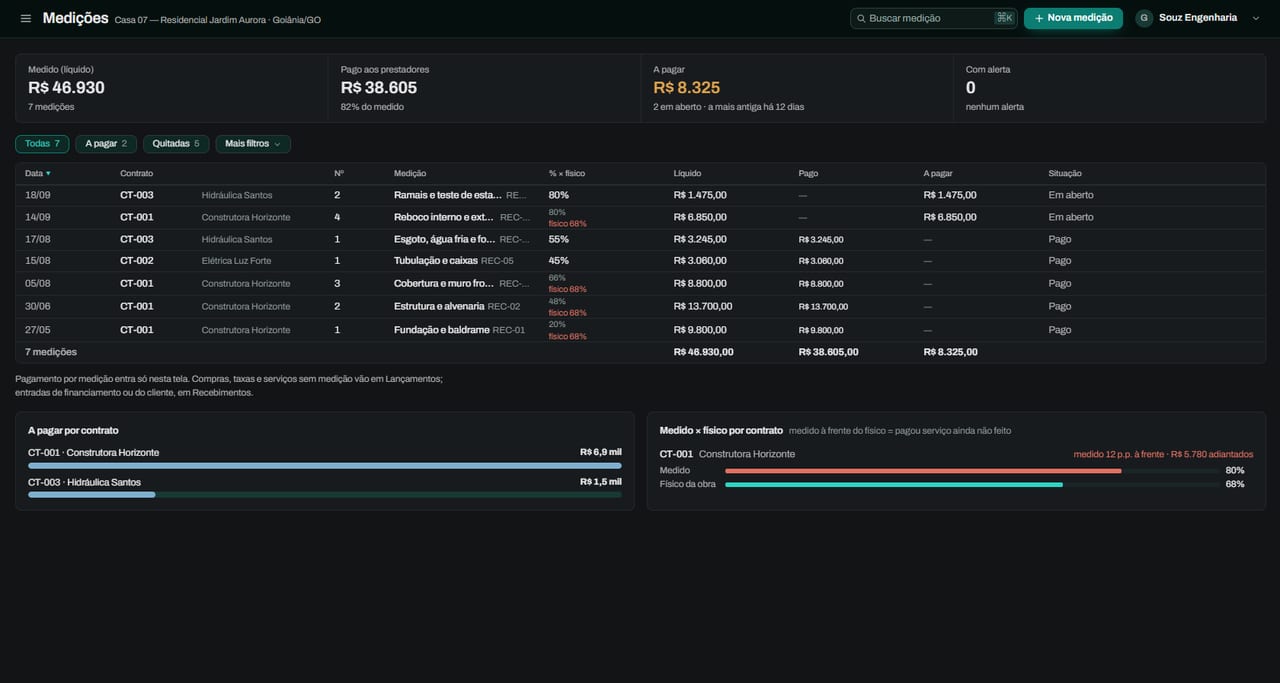Select the Todas 7 filter tab
The height and width of the screenshot is (683, 1280).
[42, 144]
